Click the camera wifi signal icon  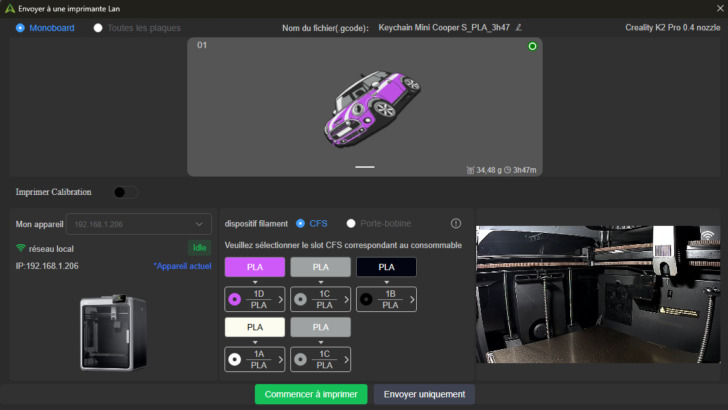(707, 235)
